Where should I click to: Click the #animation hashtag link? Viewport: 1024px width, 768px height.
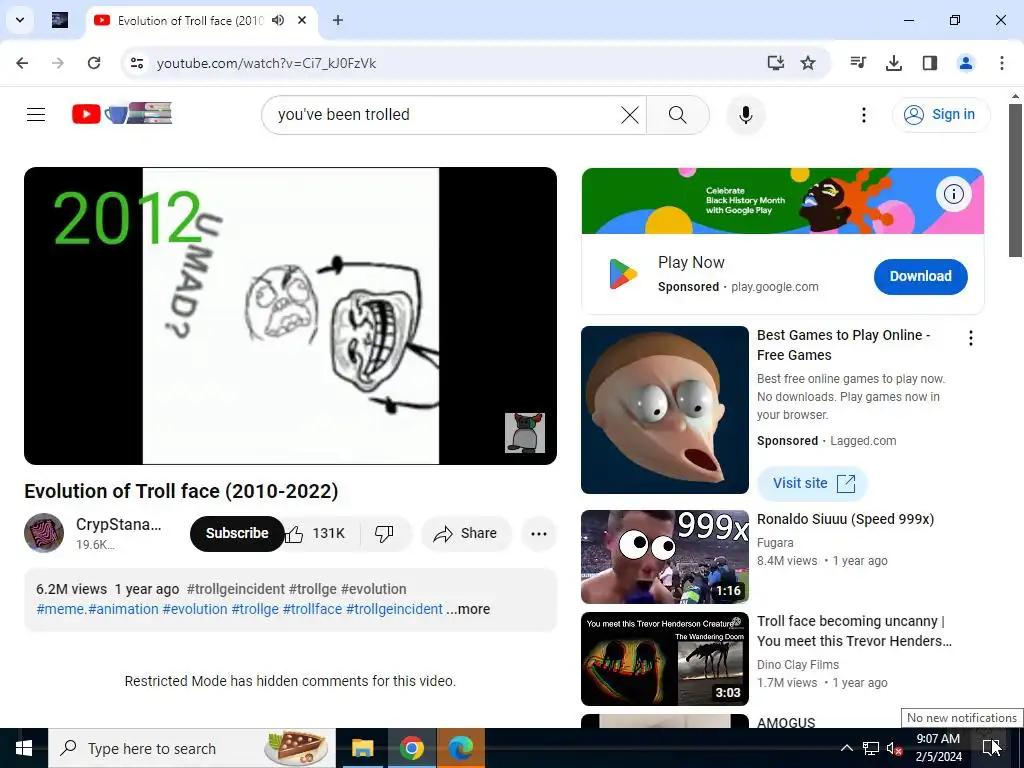coord(123,609)
